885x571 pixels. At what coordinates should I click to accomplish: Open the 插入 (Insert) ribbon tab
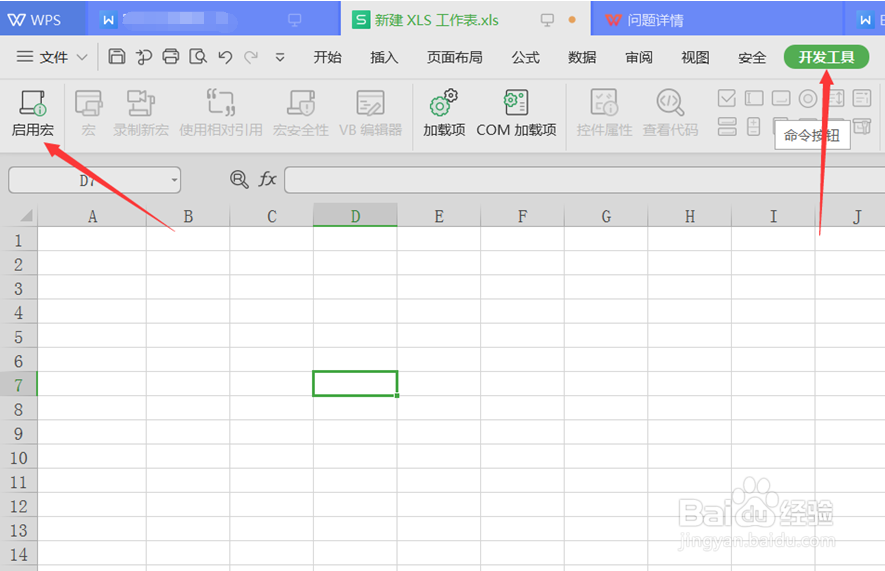pyautogui.click(x=384, y=57)
